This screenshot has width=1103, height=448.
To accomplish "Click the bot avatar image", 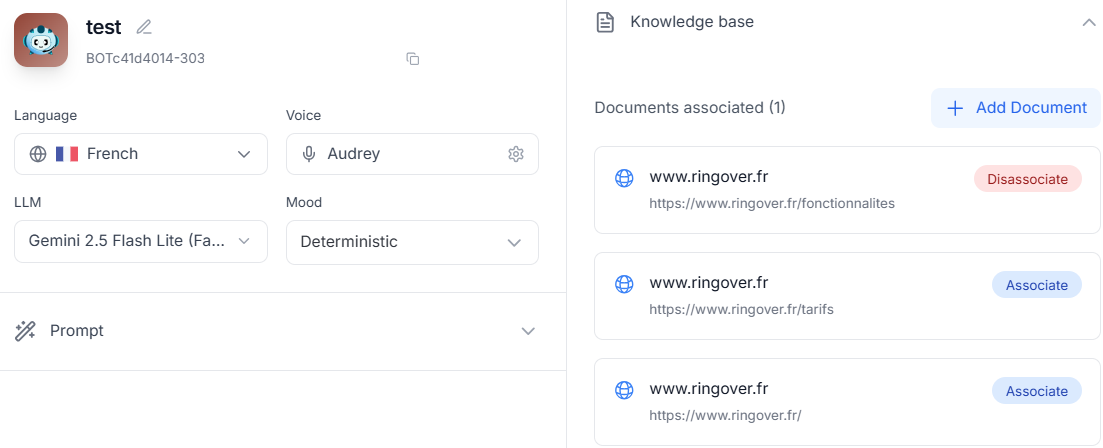I will tap(41, 40).
